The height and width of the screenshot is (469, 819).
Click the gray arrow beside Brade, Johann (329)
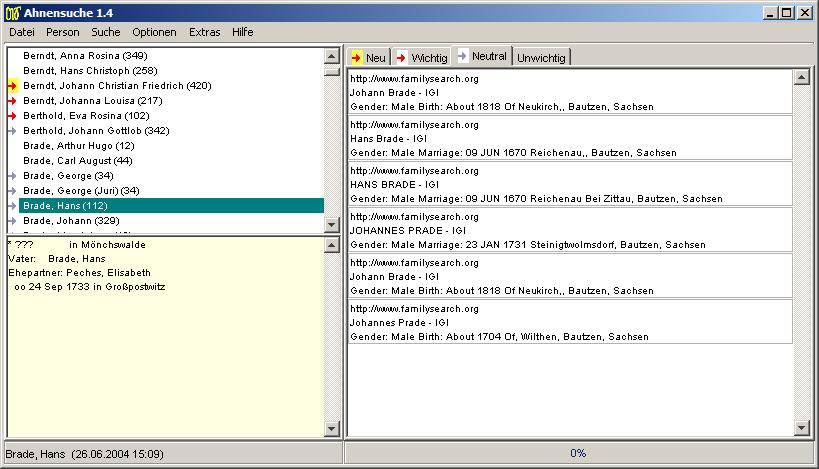[13, 221]
